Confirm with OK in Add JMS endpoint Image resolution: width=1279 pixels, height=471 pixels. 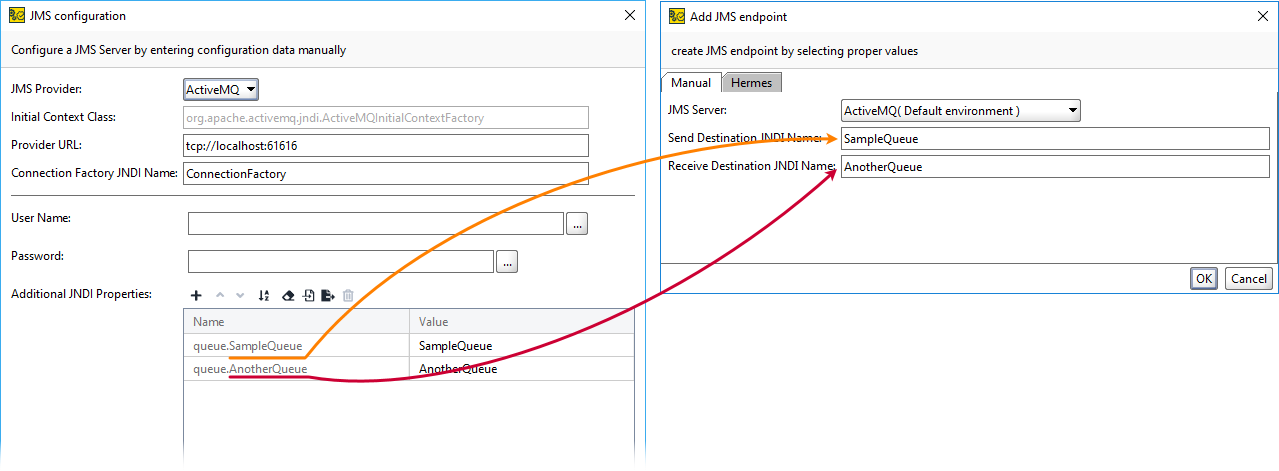coord(1204,279)
